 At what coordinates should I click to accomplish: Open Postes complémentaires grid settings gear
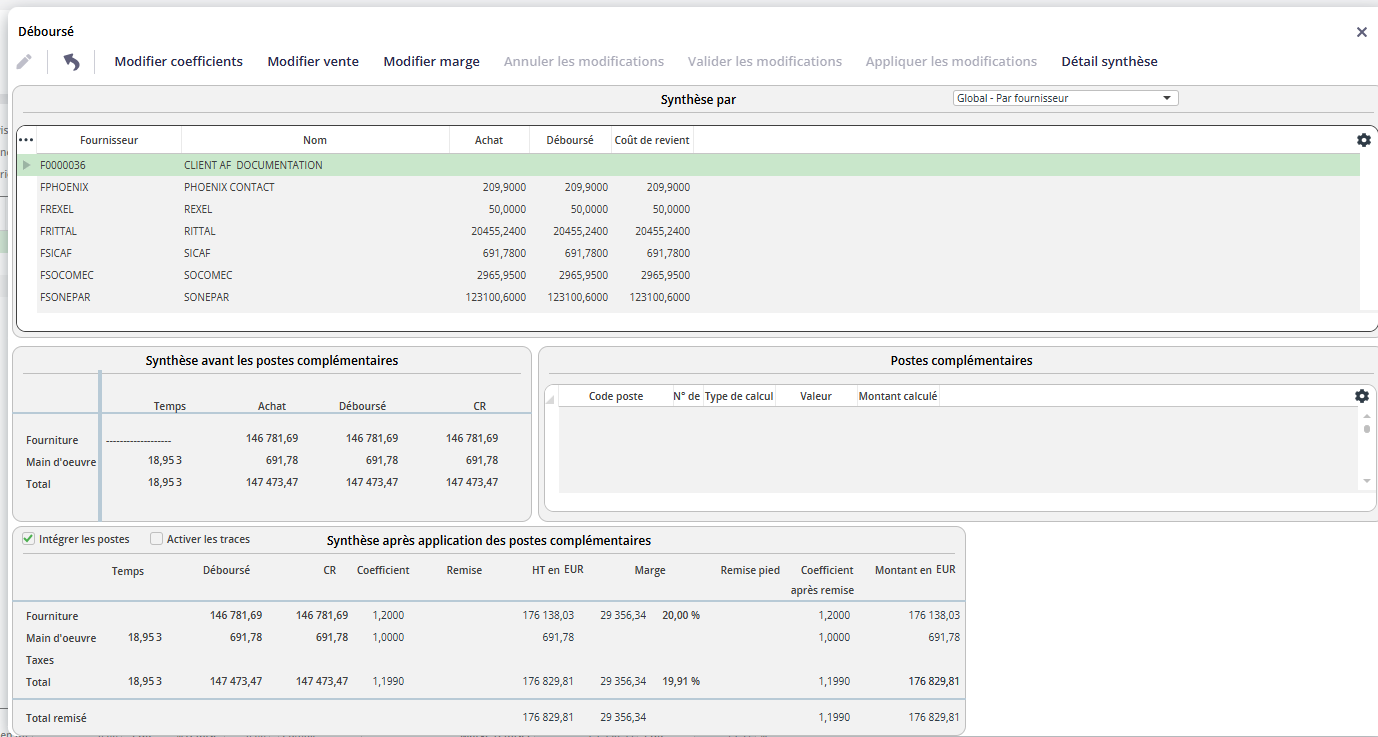(1362, 396)
